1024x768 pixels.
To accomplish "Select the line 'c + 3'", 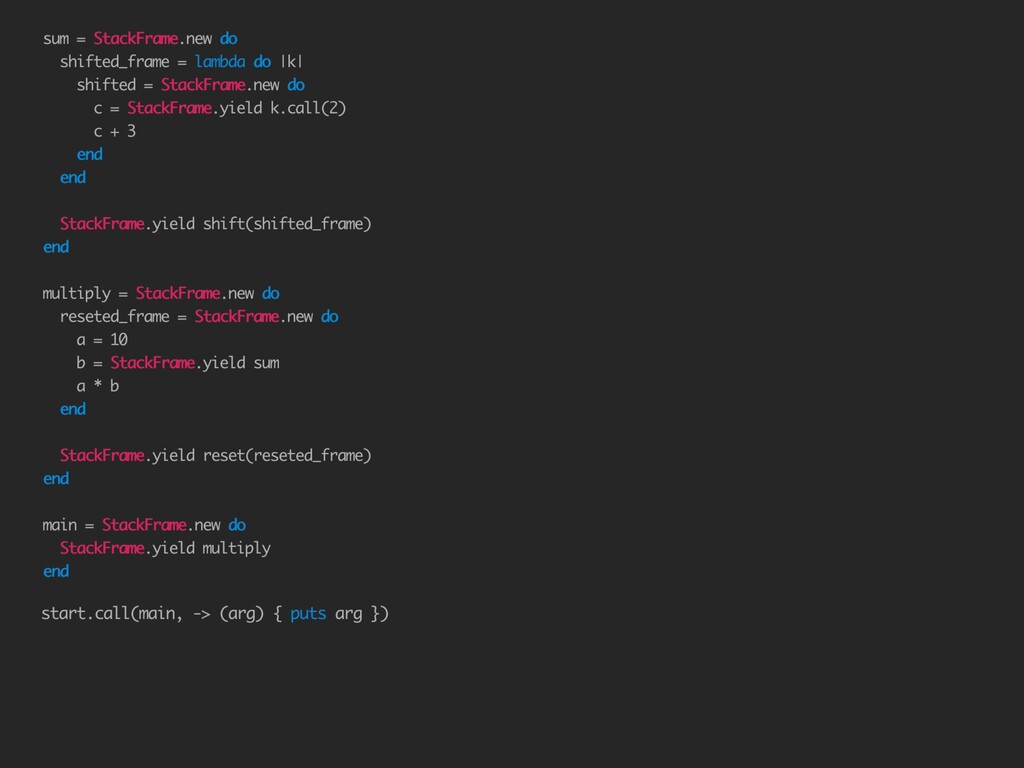I will point(115,131).
